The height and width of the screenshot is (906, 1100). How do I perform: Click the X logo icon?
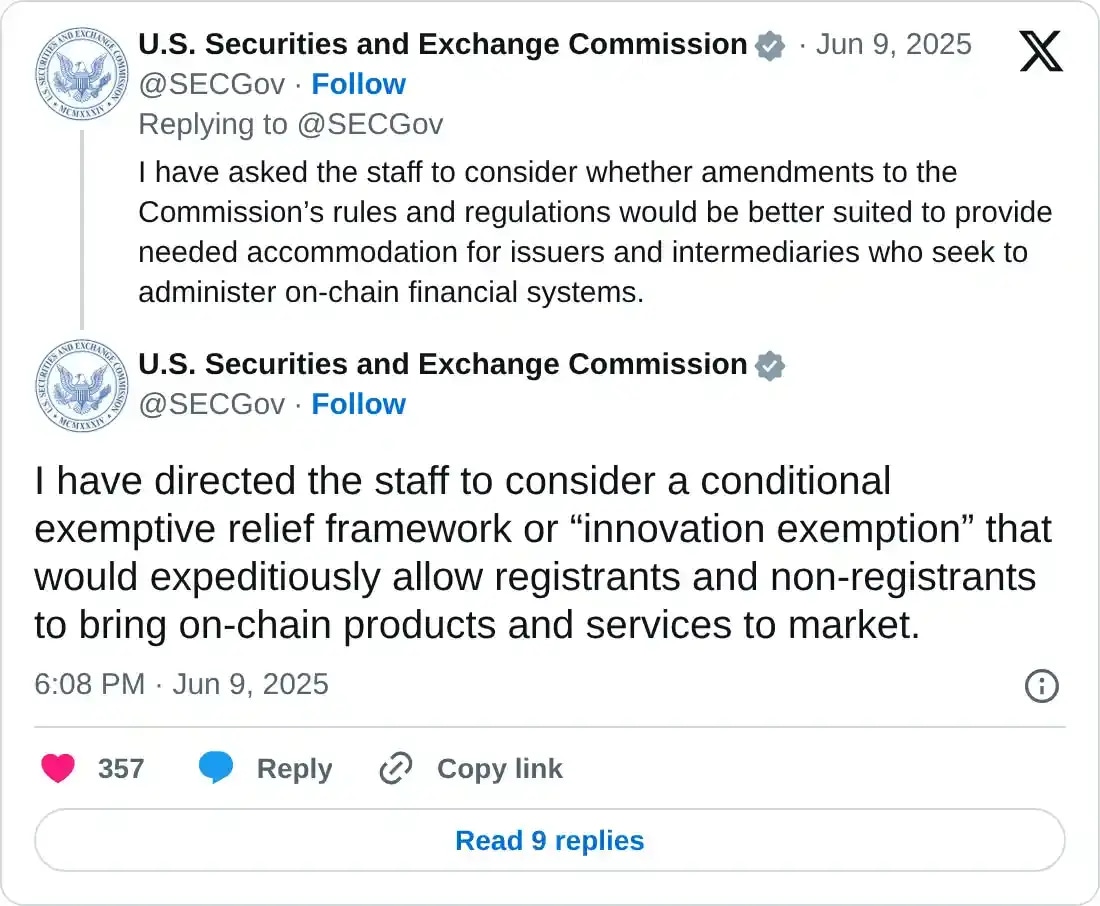[1041, 51]
